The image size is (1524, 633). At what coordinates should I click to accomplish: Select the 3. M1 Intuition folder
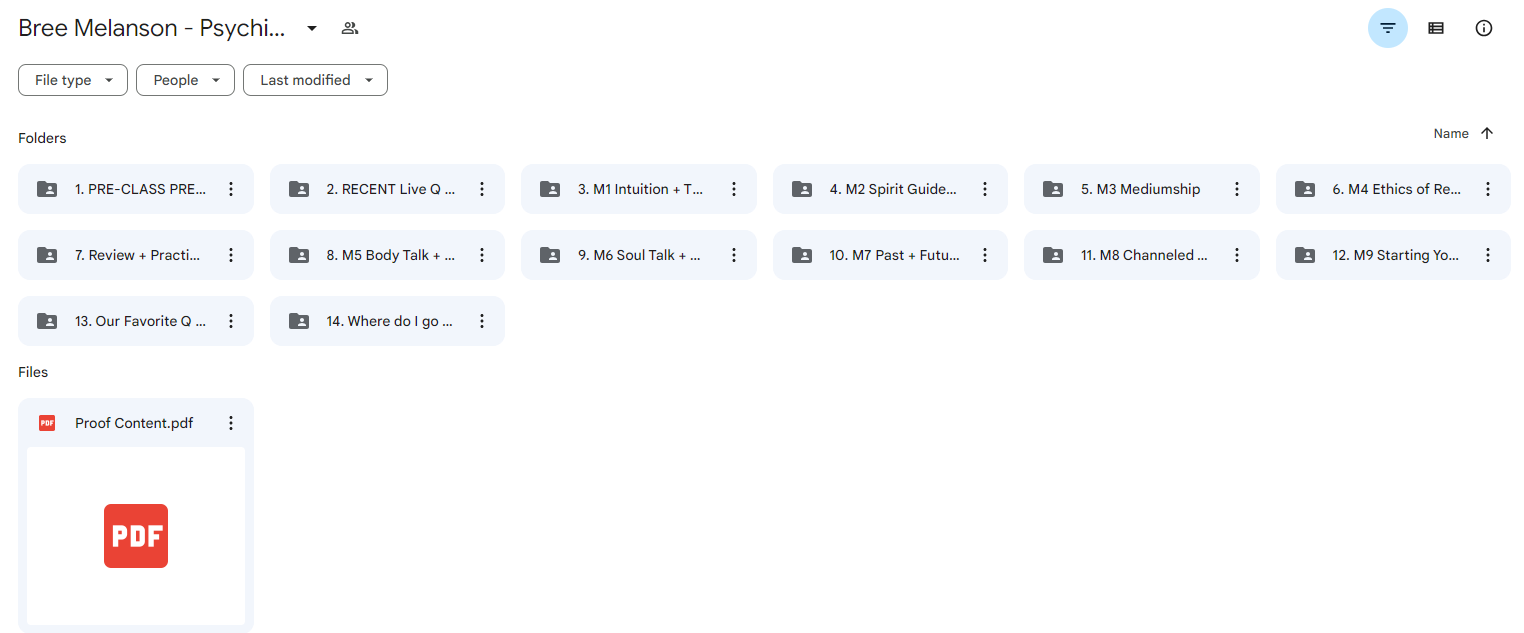point(639,189)
